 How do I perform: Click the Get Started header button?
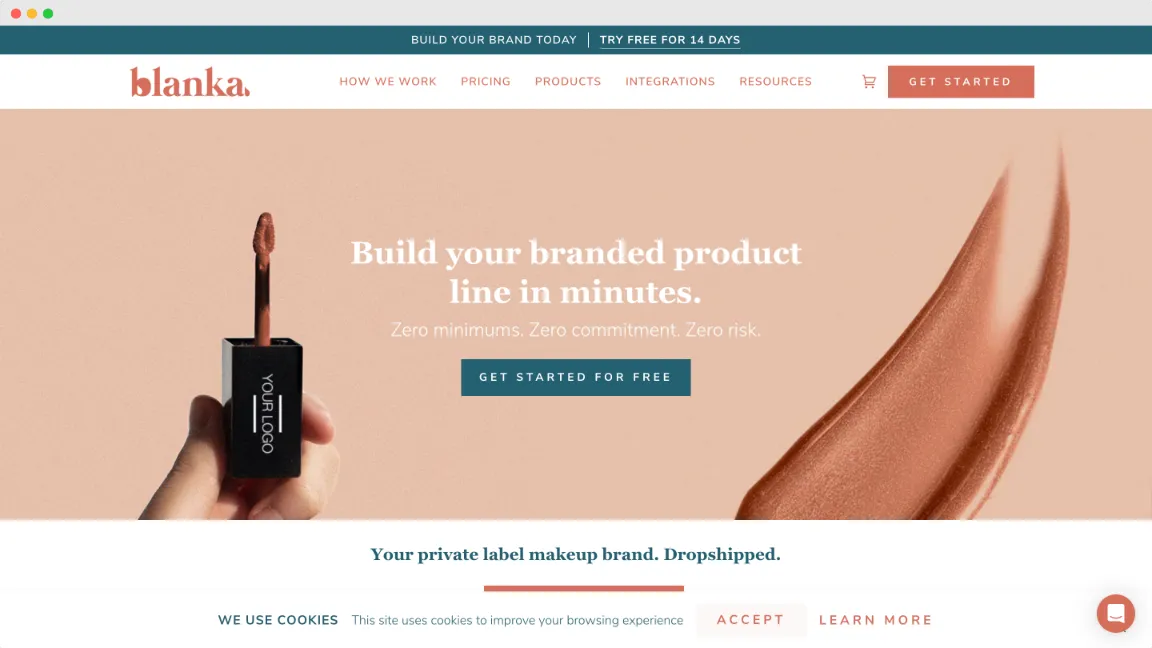pyautogui.click(x=960, y=82)
